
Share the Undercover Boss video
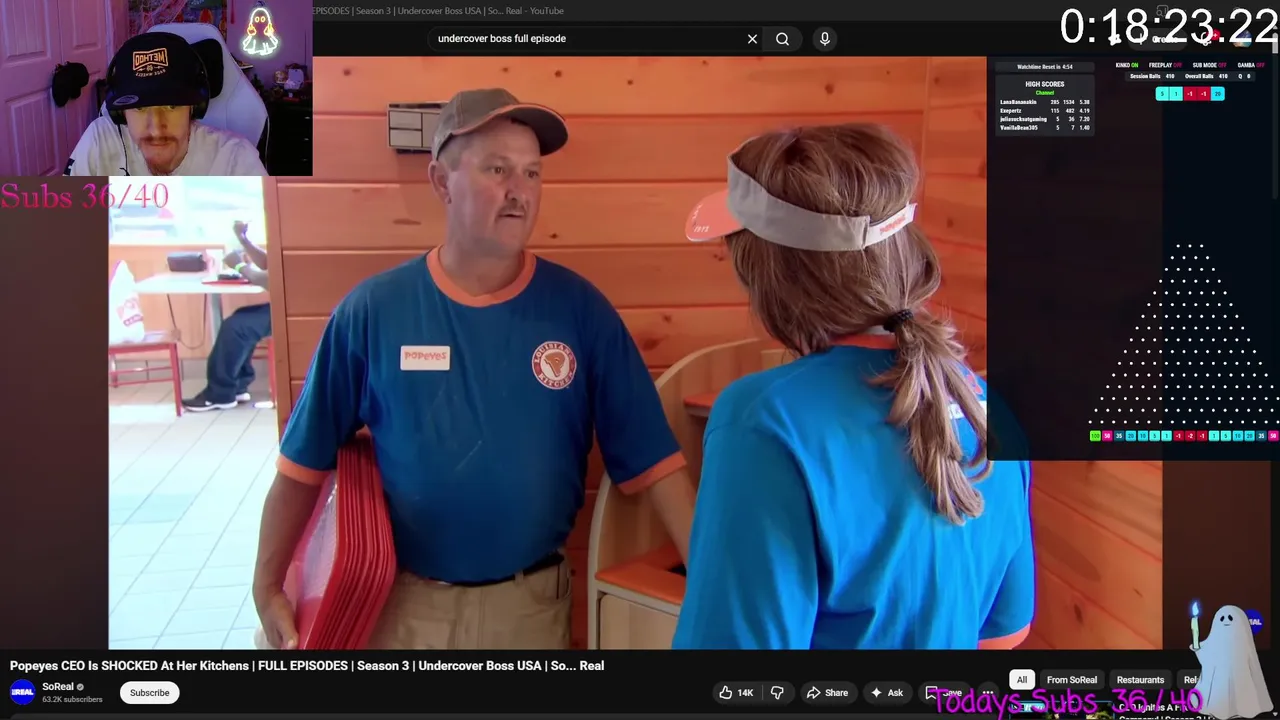[827, 692]
